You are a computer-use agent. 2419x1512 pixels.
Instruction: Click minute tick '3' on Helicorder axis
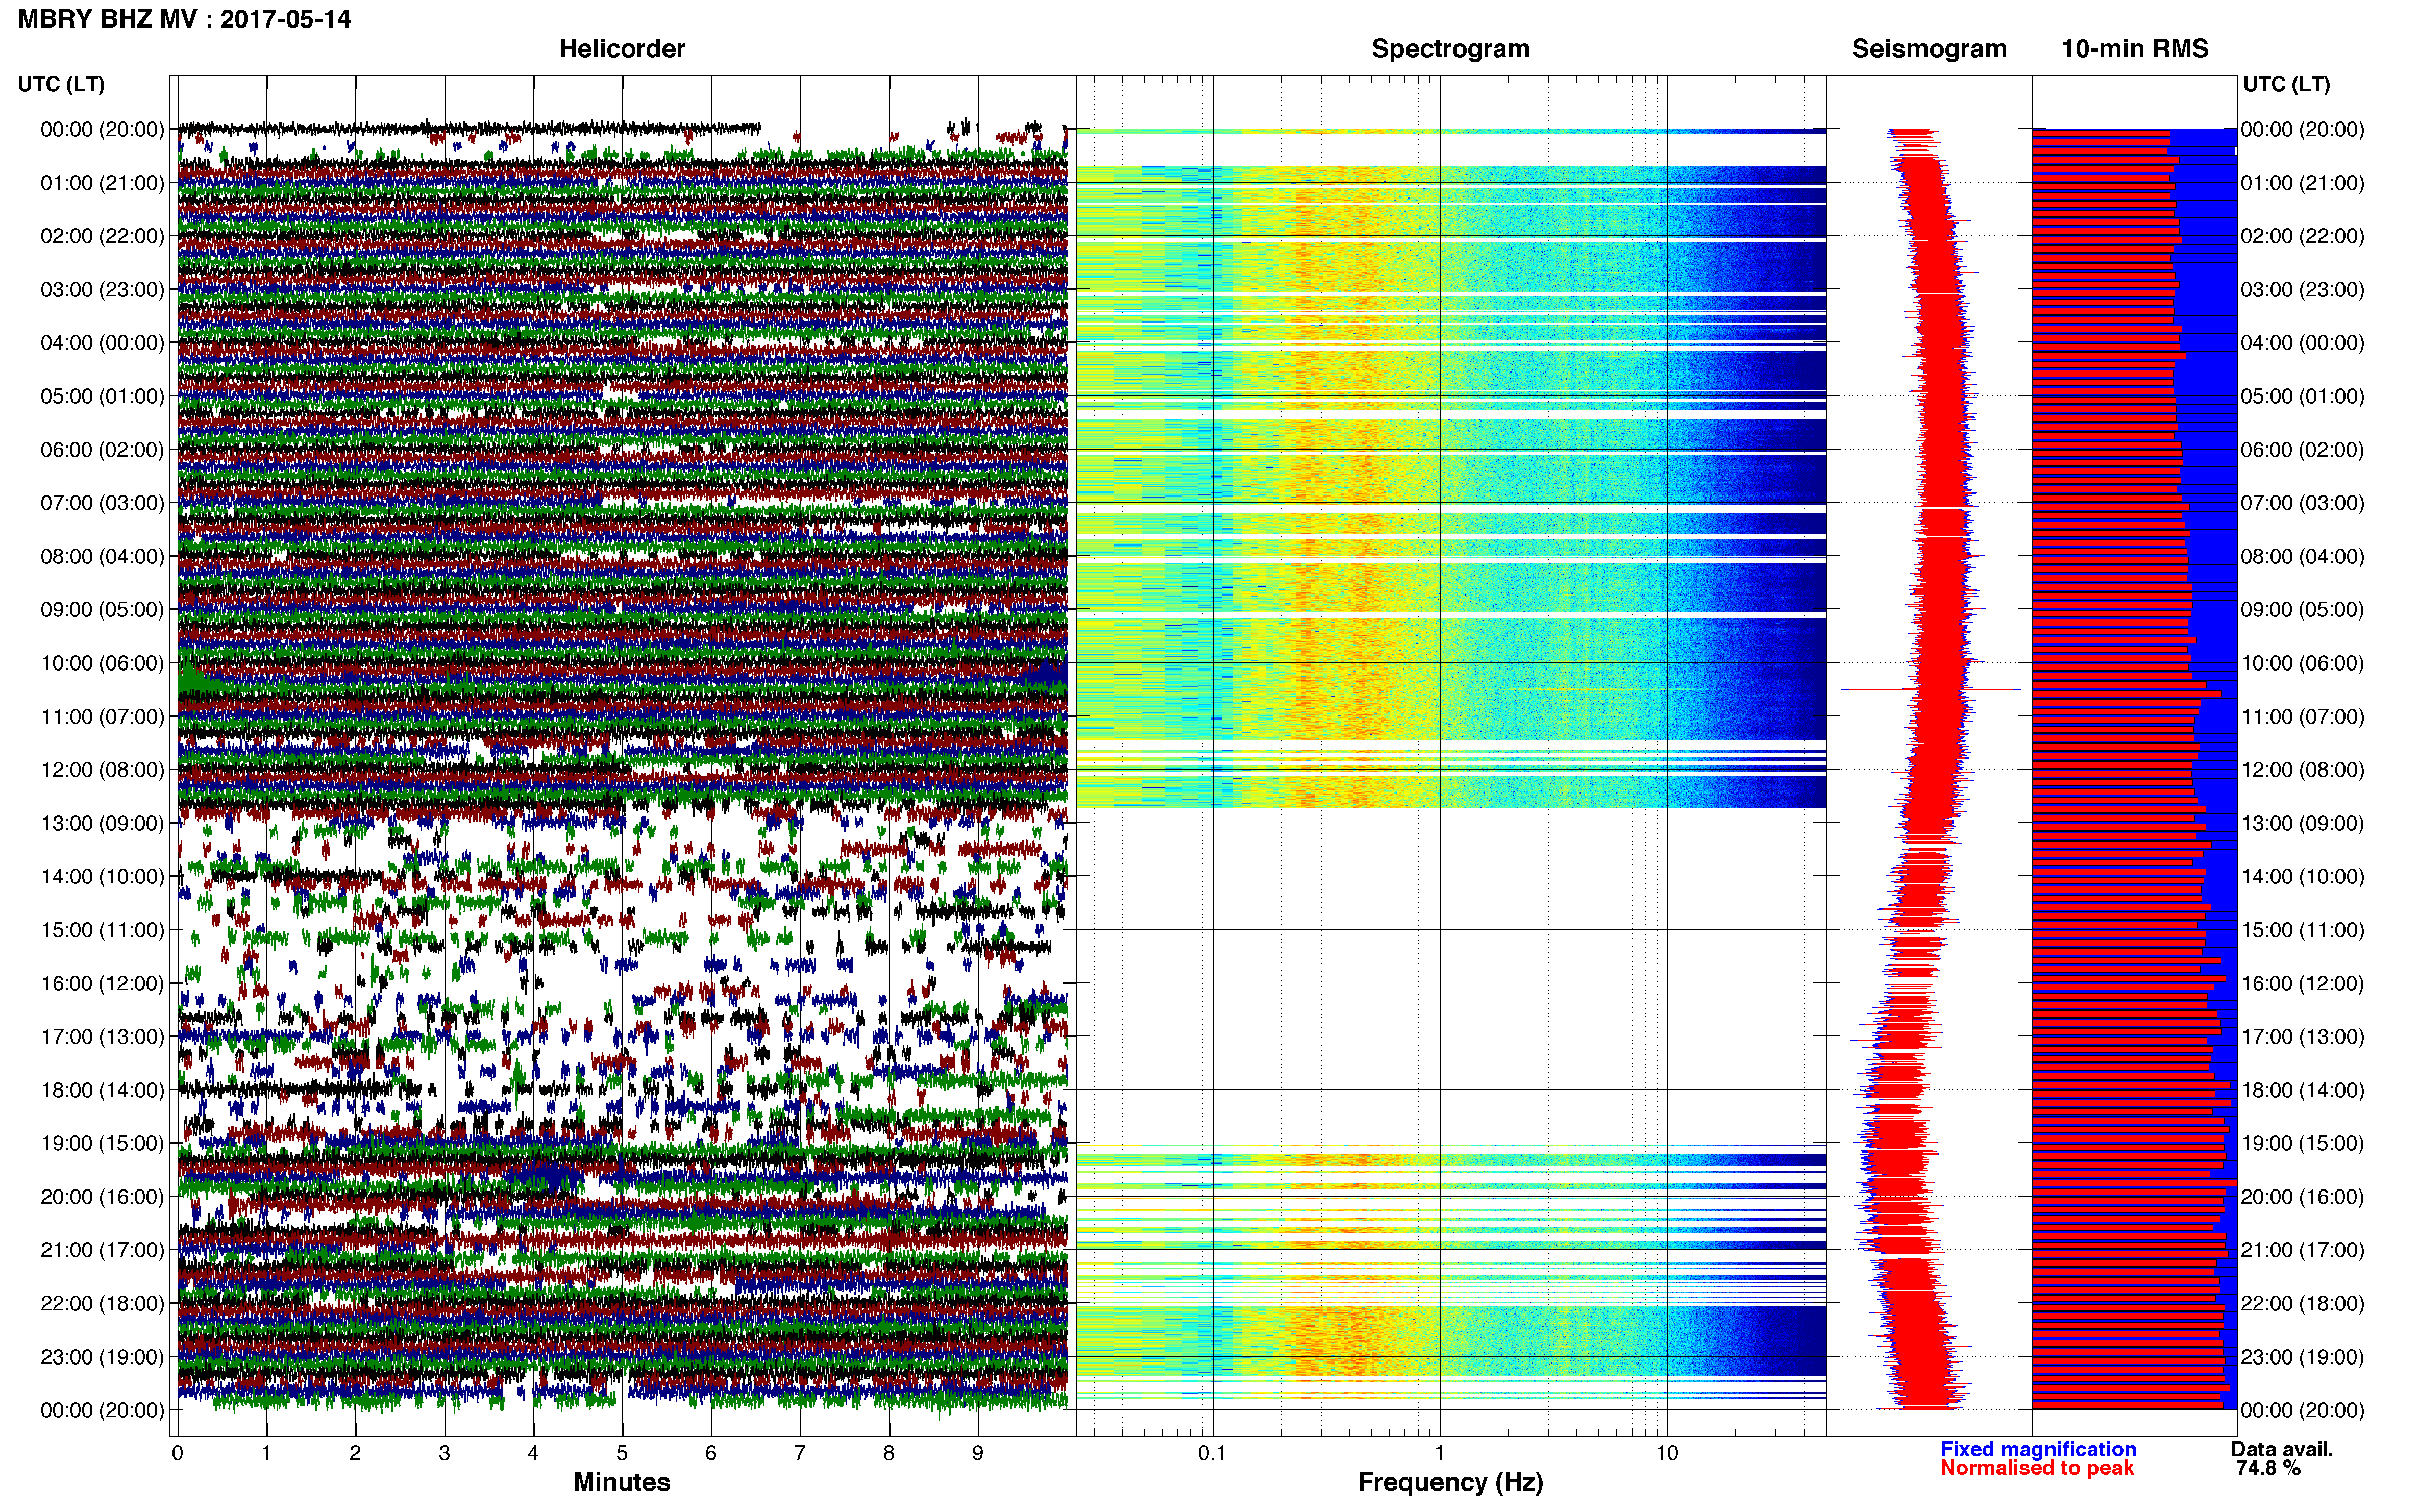point(444,1453)
